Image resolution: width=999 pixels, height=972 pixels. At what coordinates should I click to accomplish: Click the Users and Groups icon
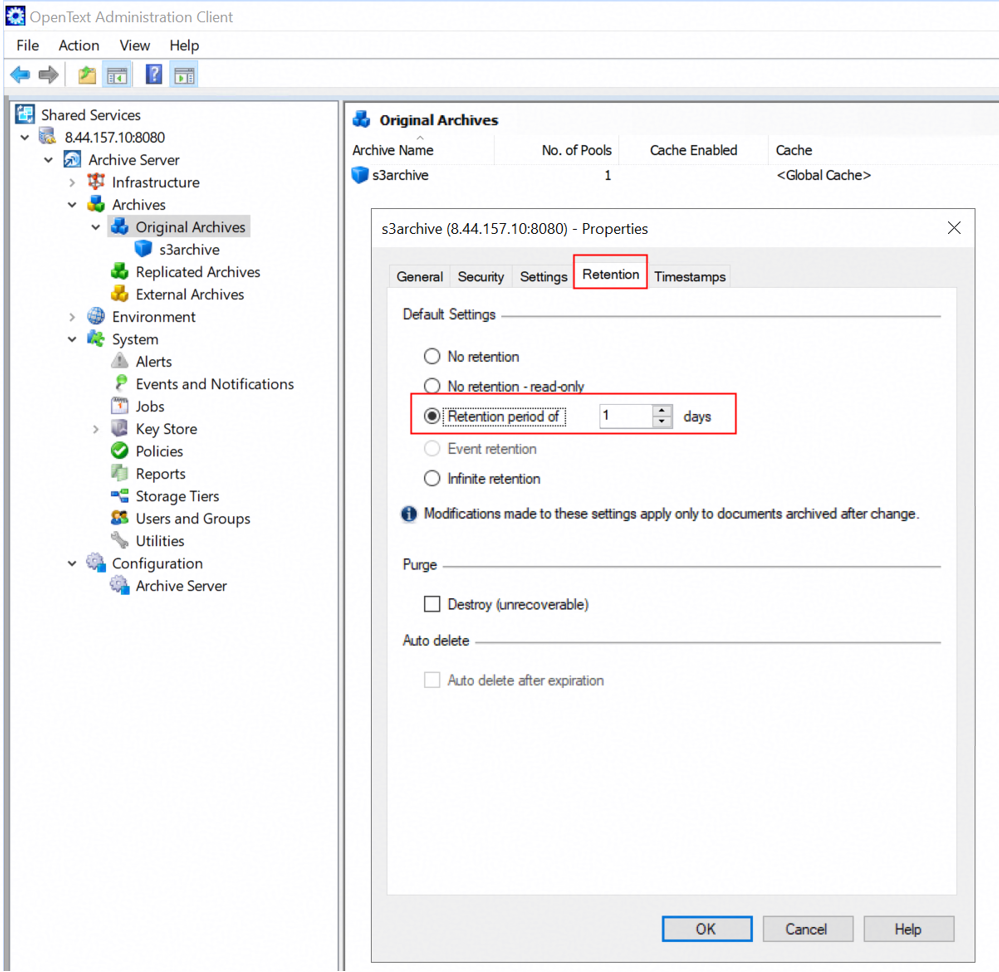(120, 518)
